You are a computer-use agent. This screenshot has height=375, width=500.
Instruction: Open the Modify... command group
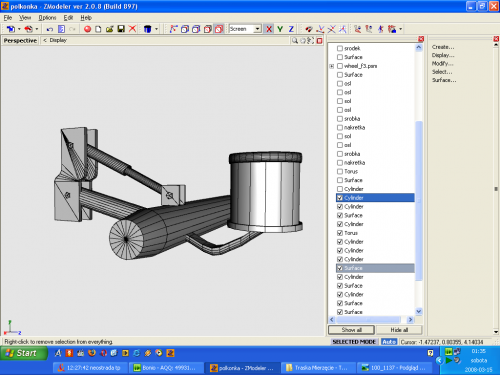click(443, 64)
